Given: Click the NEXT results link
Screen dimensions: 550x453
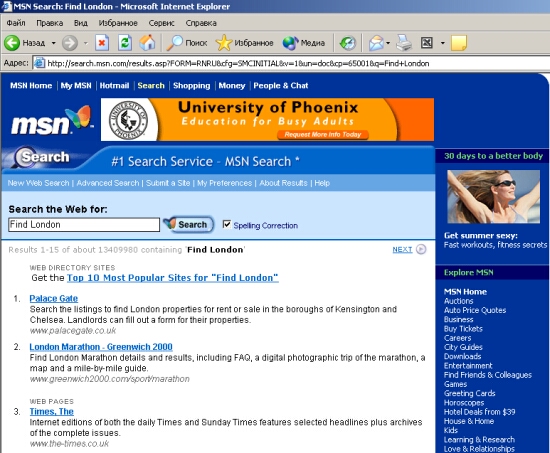Looking at the screenshot, I should 402,249.
